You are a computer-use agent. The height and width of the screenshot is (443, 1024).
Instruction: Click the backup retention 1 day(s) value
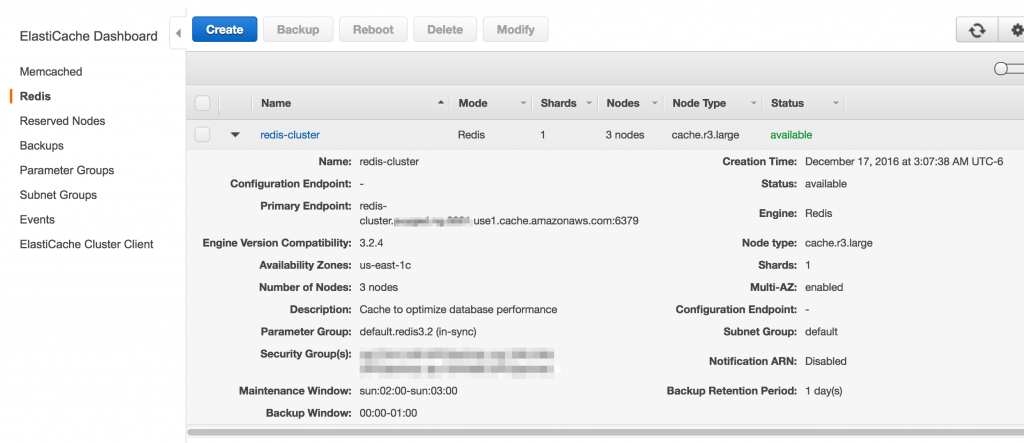pos(824,391)
